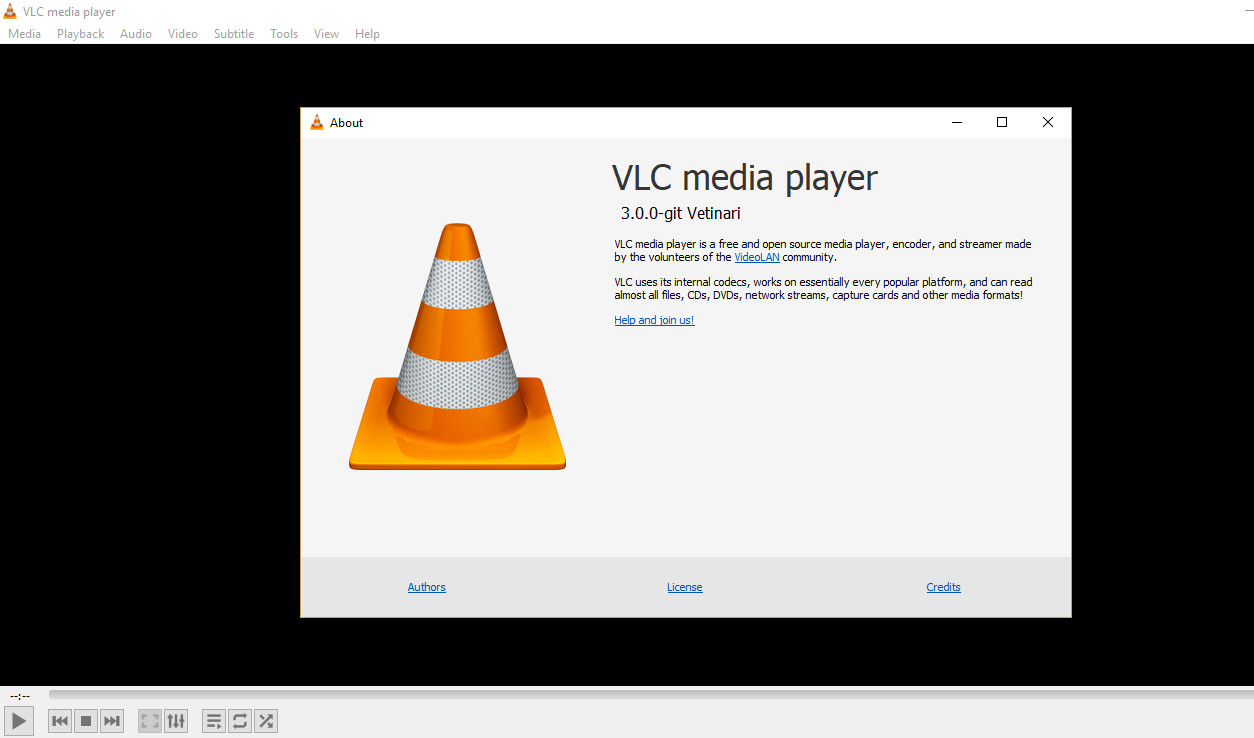This screenshot has width=1254, height=738.
Task: Click the large VLC cone logo
Action: pyautogui.click(x=457, y=346)
